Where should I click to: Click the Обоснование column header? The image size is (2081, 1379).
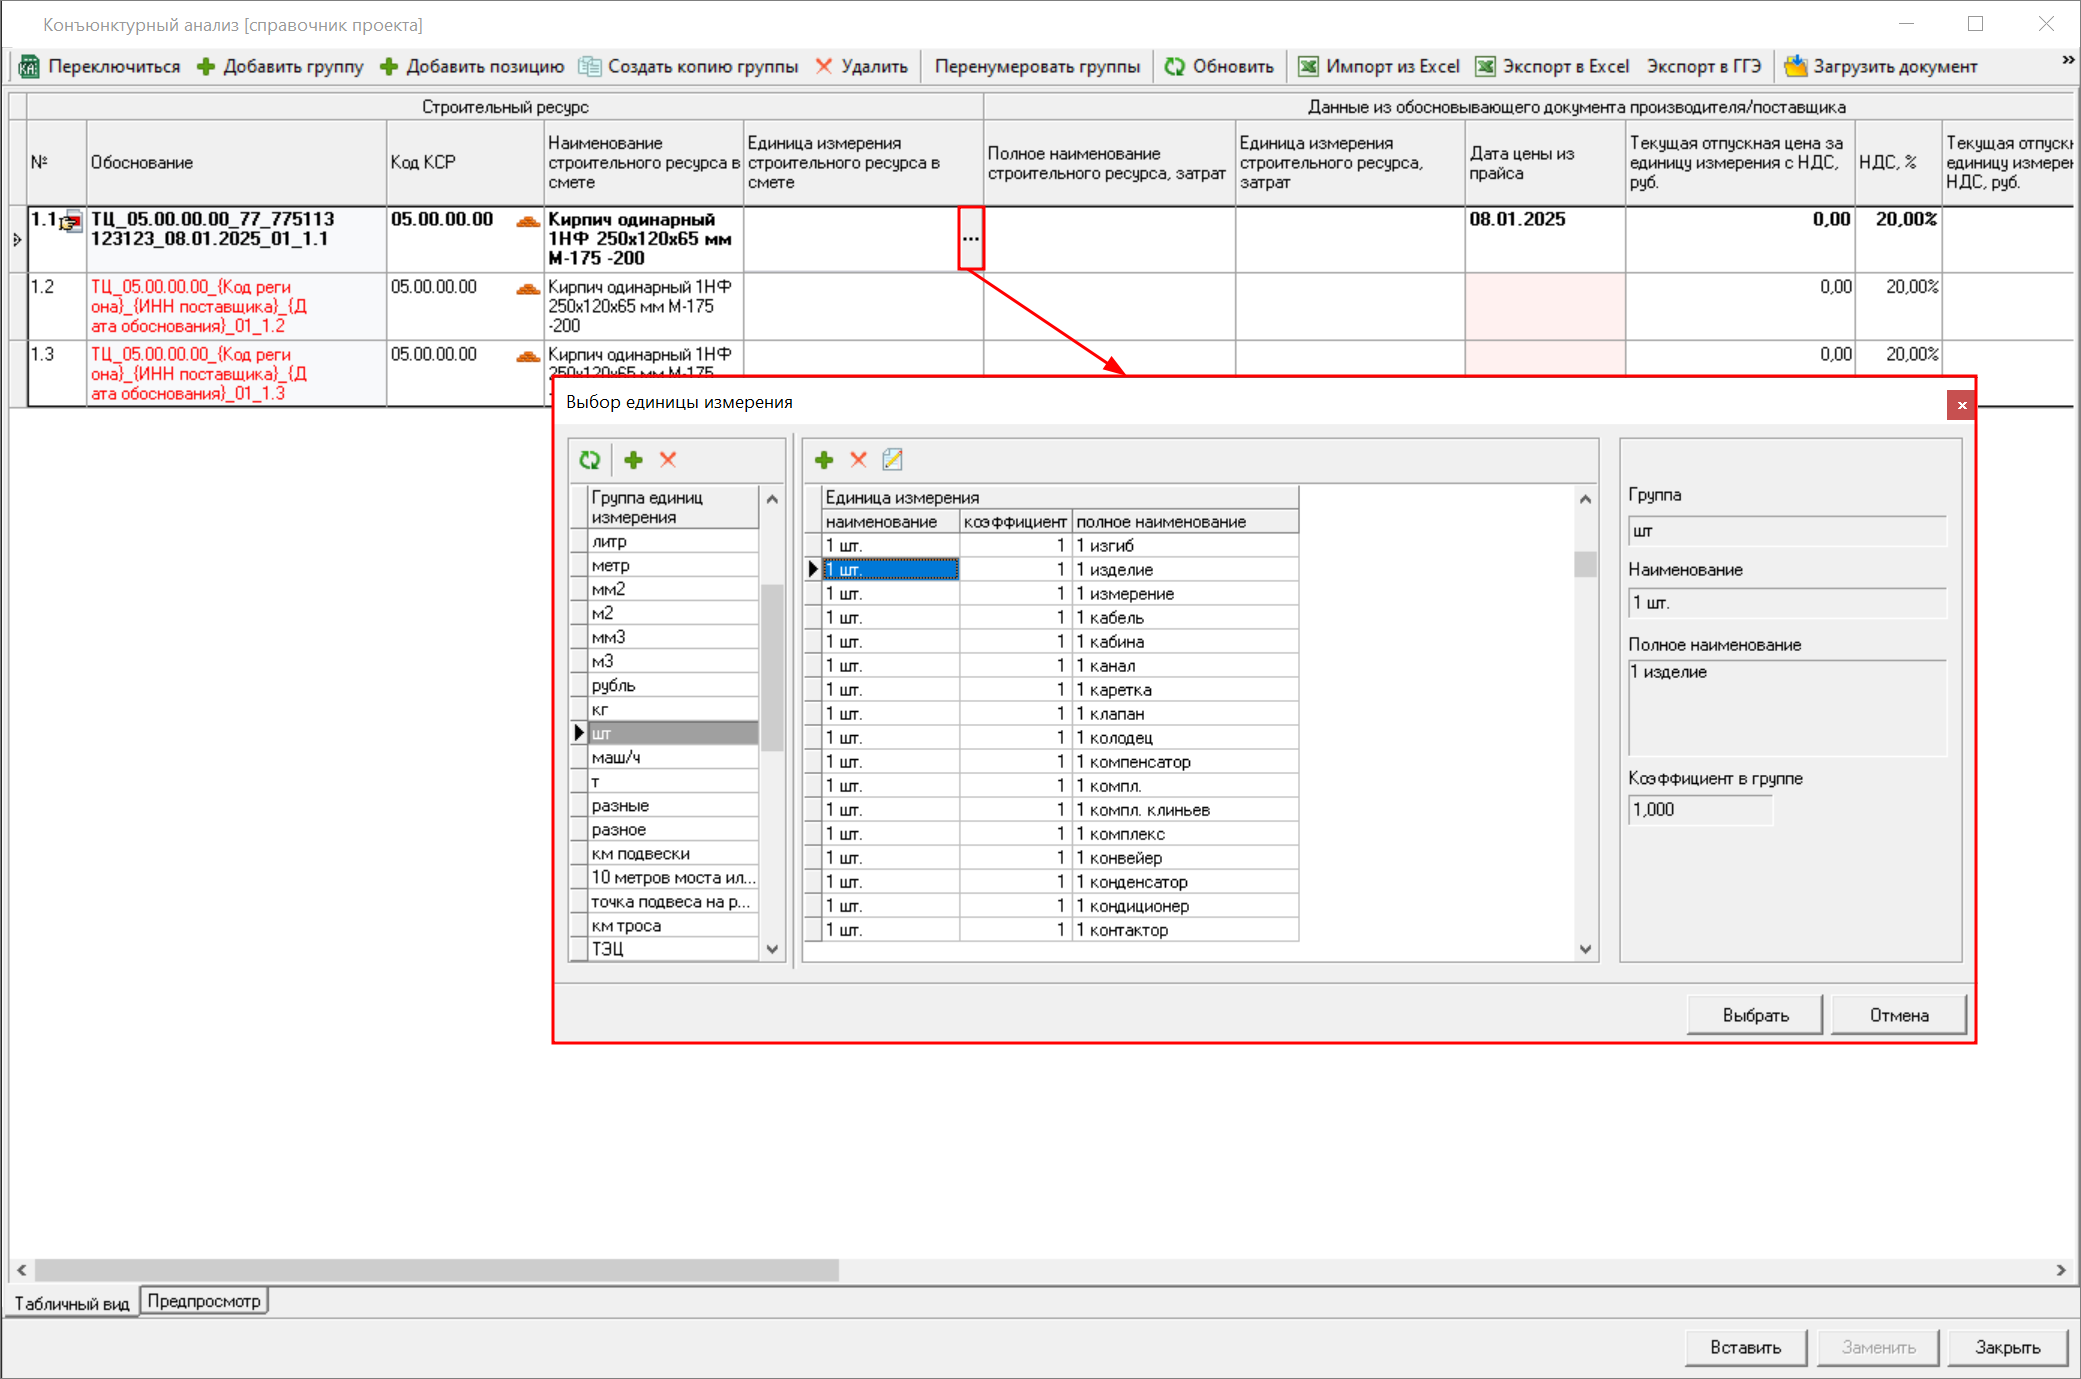[x=236, y=163]
